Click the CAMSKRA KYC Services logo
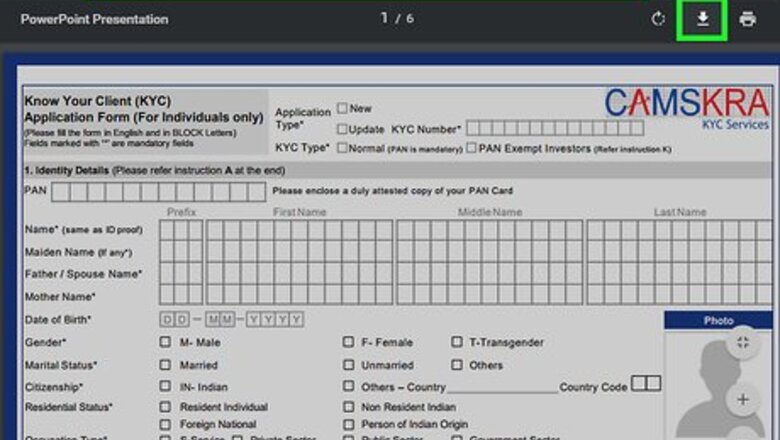The image size is (780, 440). (x=687, y=109)
